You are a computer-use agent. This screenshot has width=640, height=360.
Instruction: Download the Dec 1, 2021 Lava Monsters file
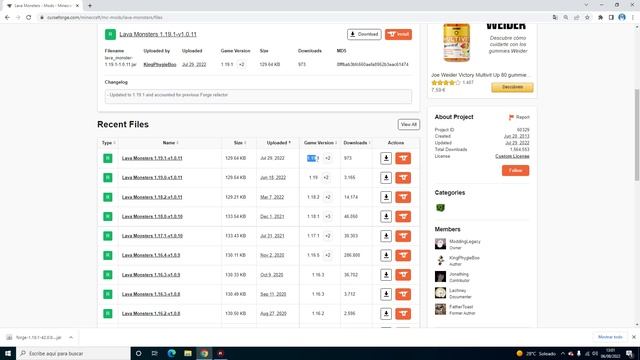[x=386, y=216]
